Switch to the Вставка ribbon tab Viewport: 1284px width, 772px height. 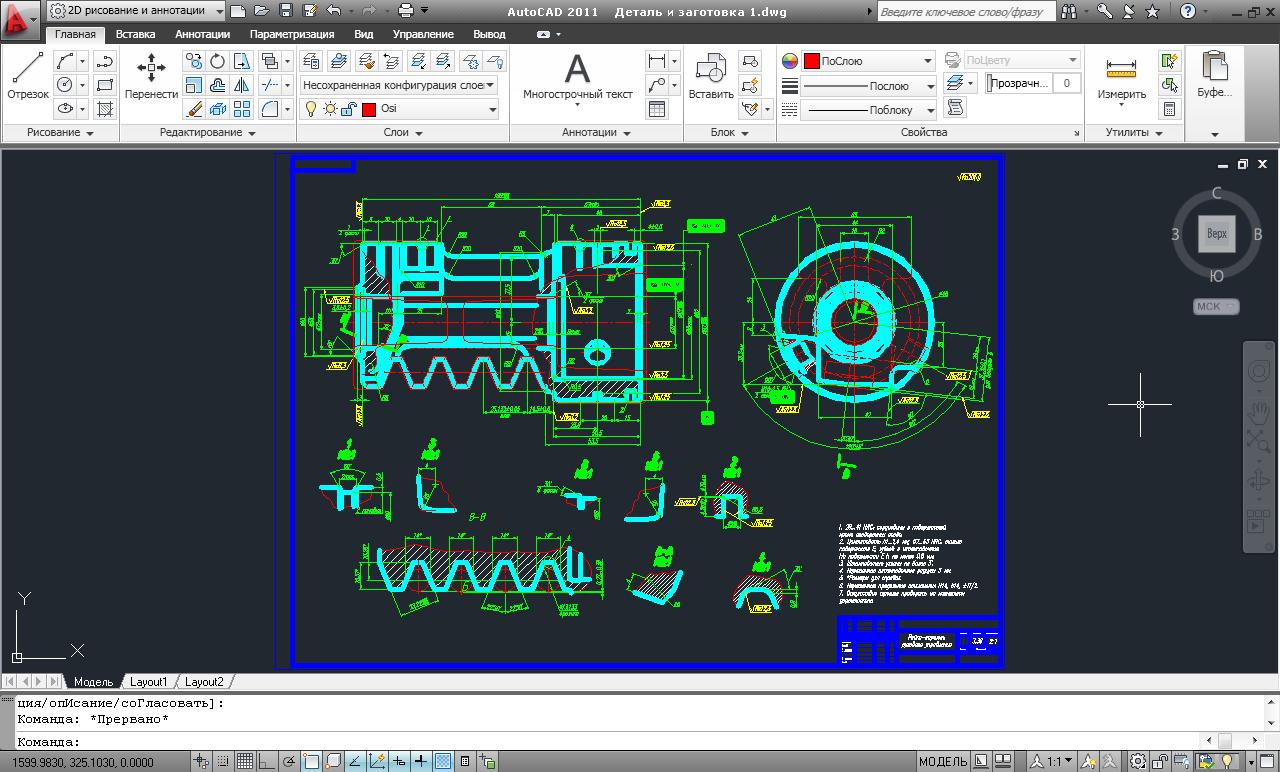point(135,34)
